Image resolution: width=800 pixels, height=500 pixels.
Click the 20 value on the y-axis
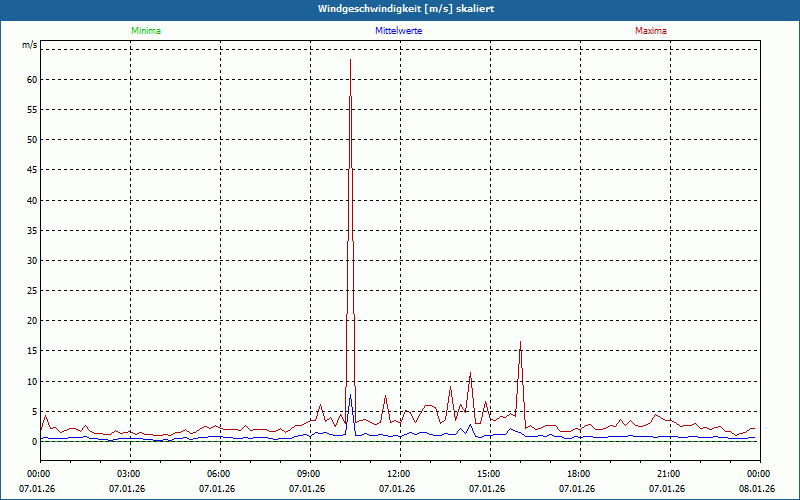point(32,321)
